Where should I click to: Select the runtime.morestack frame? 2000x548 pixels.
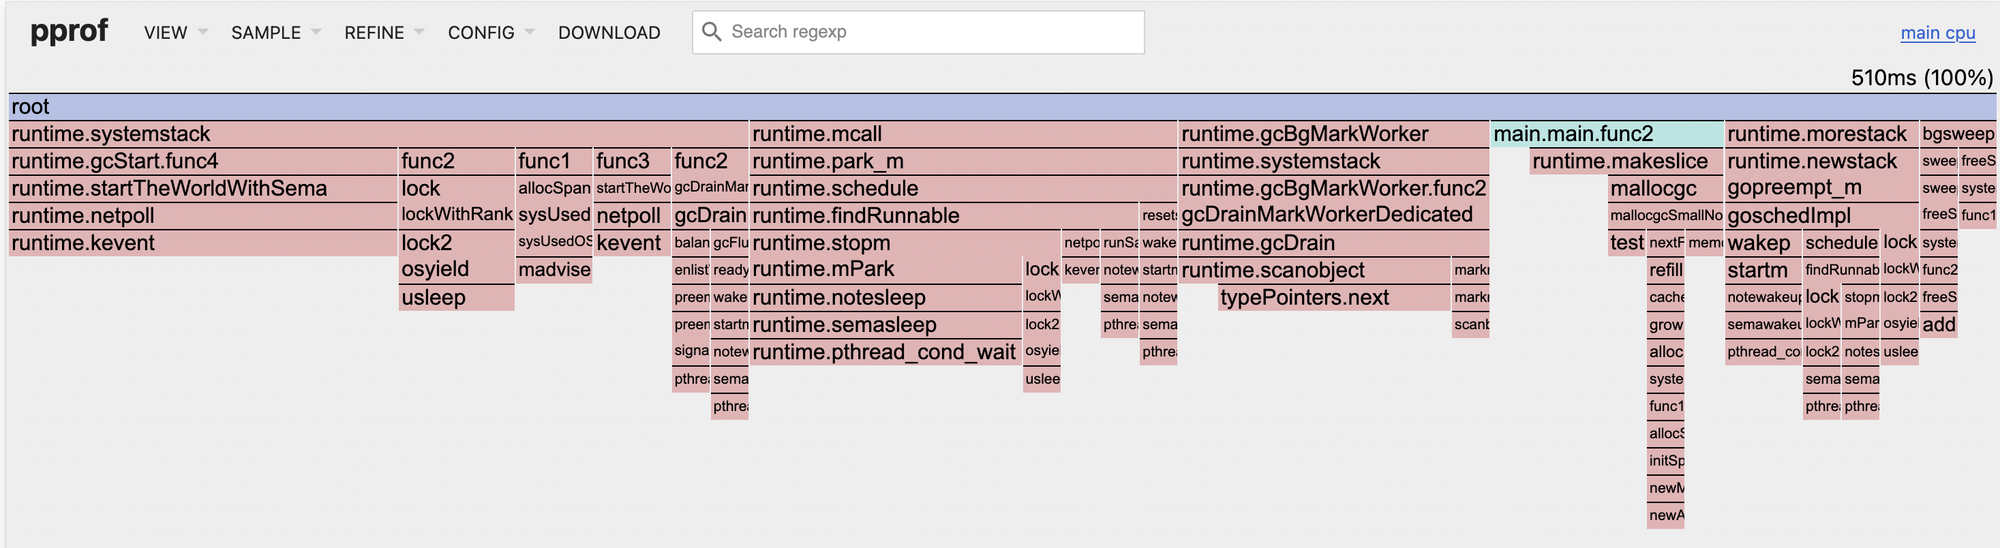click(x=1820, y=134)
